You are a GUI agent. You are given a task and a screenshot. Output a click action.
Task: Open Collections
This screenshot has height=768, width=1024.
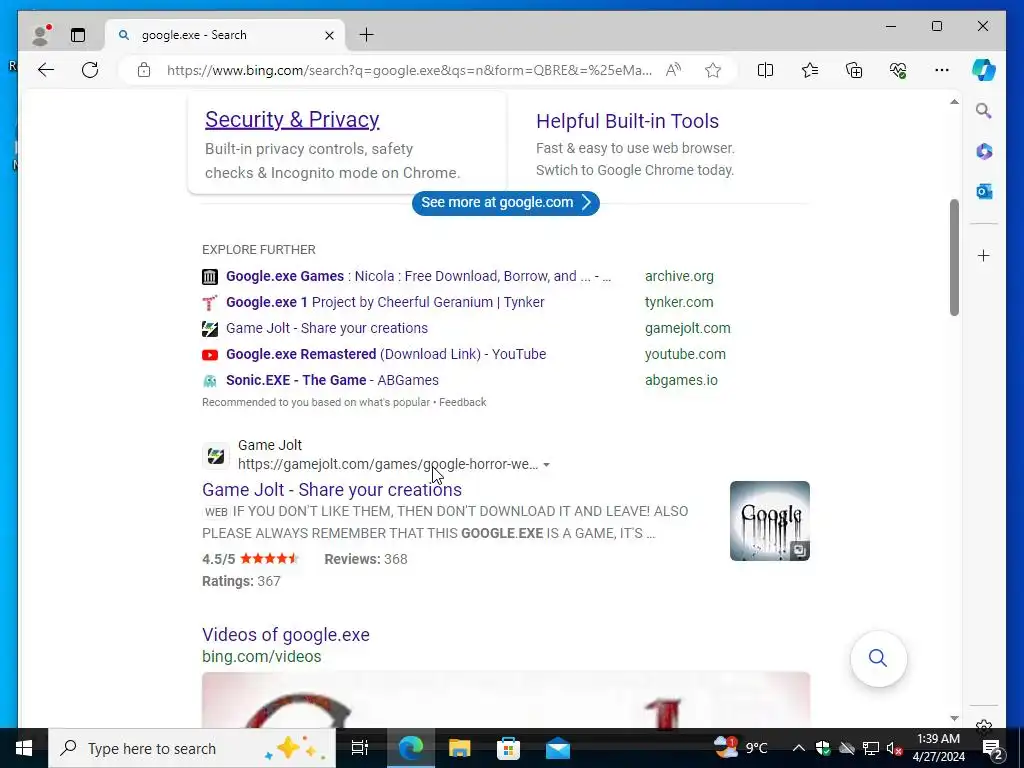[854, 70]
